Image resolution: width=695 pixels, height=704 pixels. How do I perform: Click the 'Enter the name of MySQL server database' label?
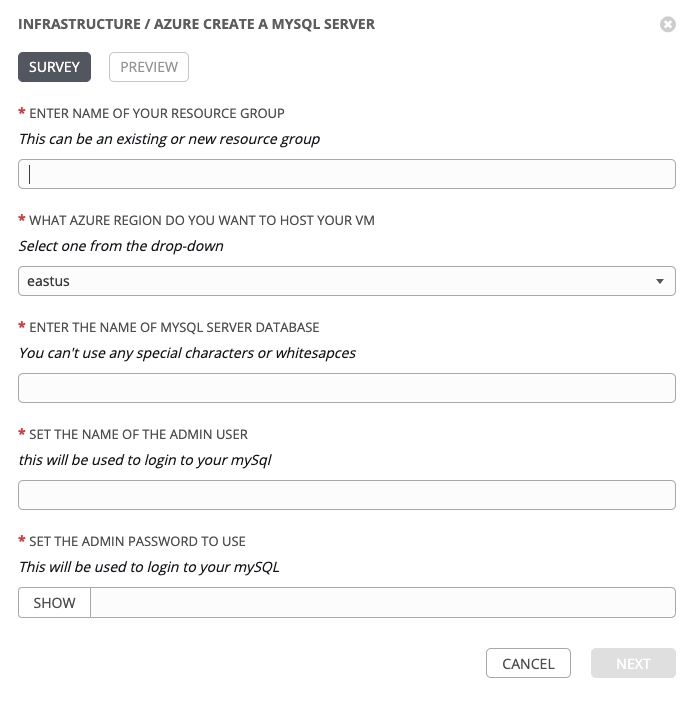coord(174,327)
